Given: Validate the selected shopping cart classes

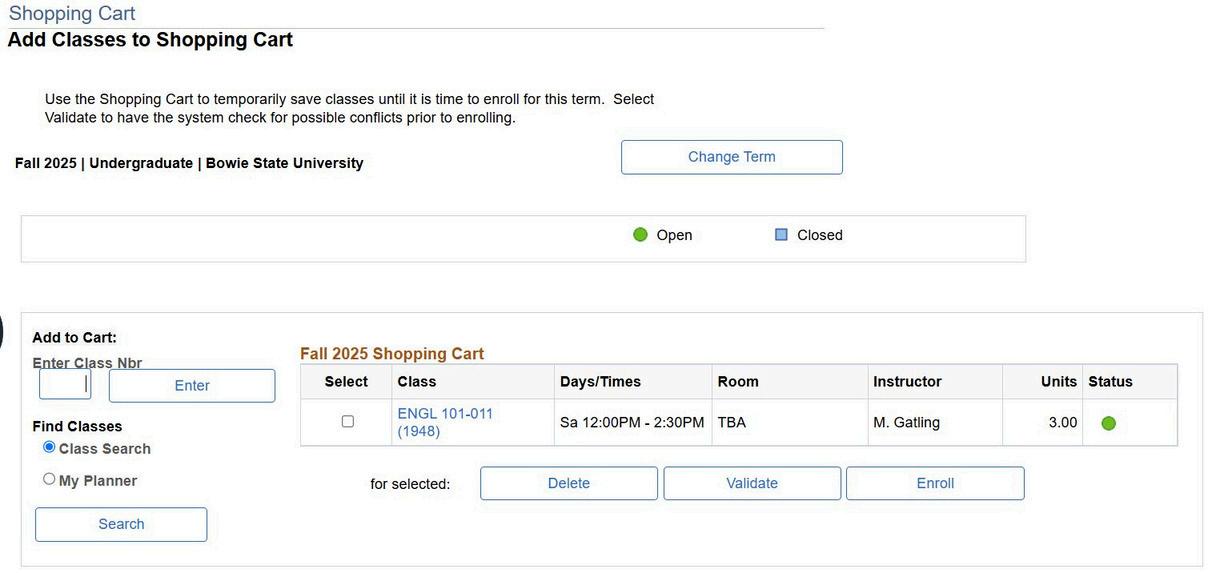Looking at the screenshot, I should point(752,483).
